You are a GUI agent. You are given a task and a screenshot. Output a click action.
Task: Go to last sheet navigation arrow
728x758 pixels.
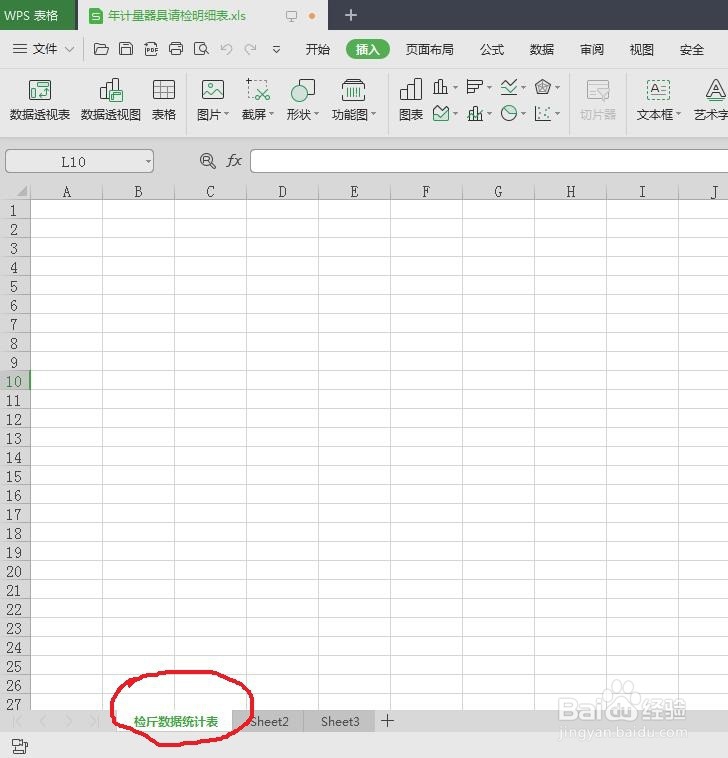click(93, 721)
